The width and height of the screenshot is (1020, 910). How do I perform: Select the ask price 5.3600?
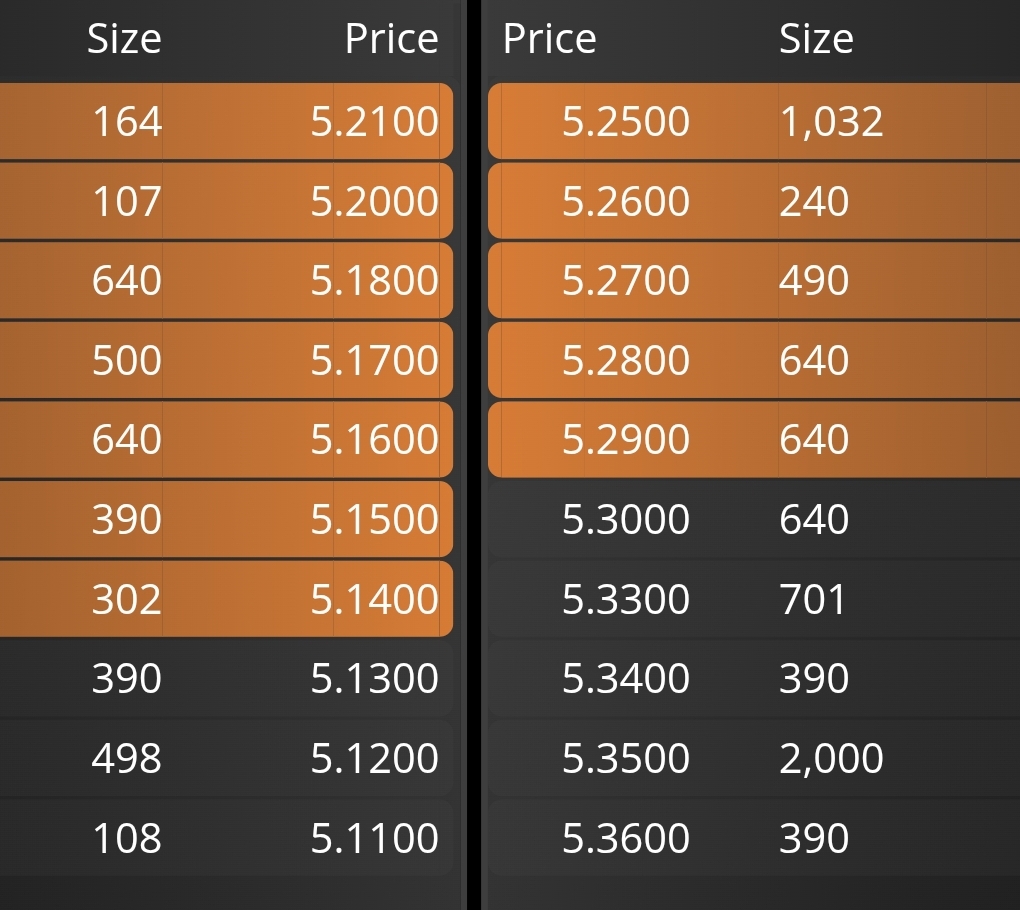tap(626, 838)
